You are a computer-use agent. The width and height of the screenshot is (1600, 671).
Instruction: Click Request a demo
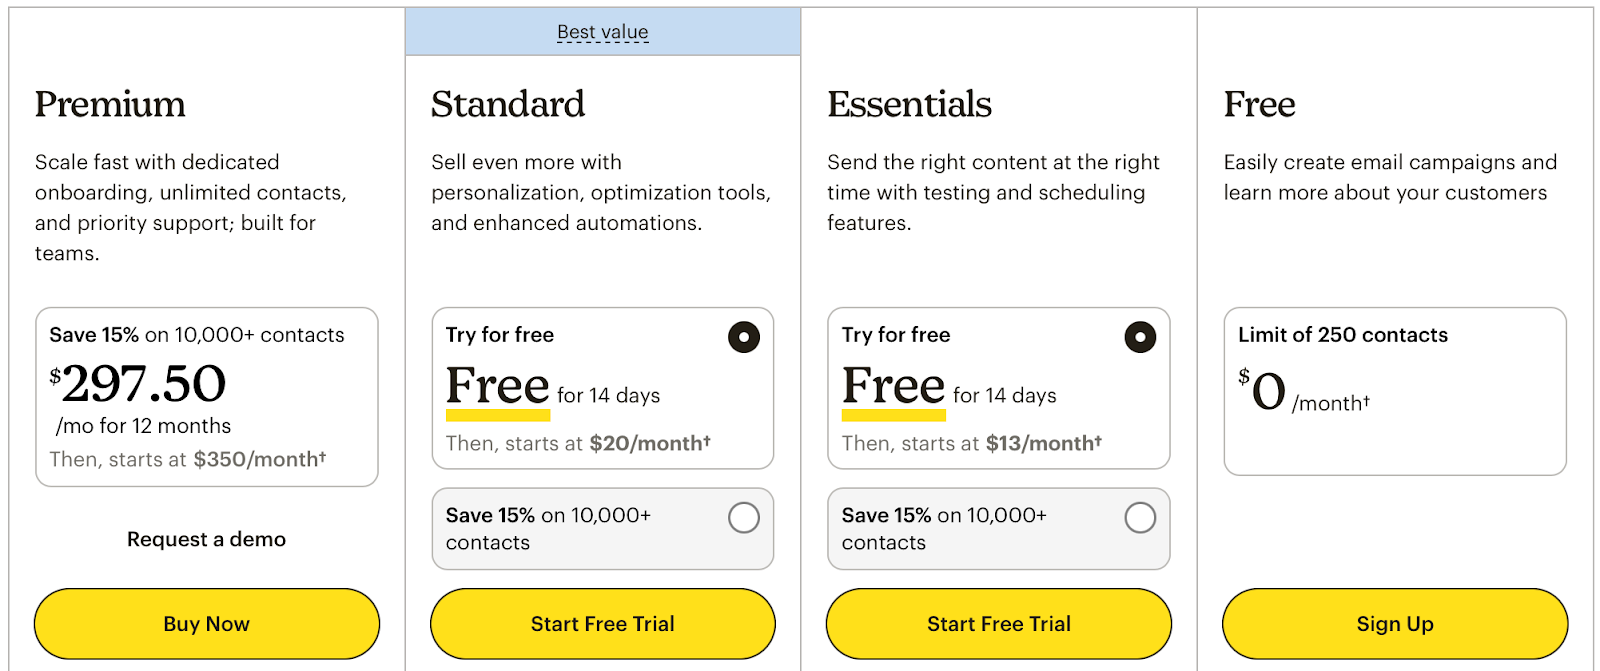pyautogui.click(x=206, y=539)
